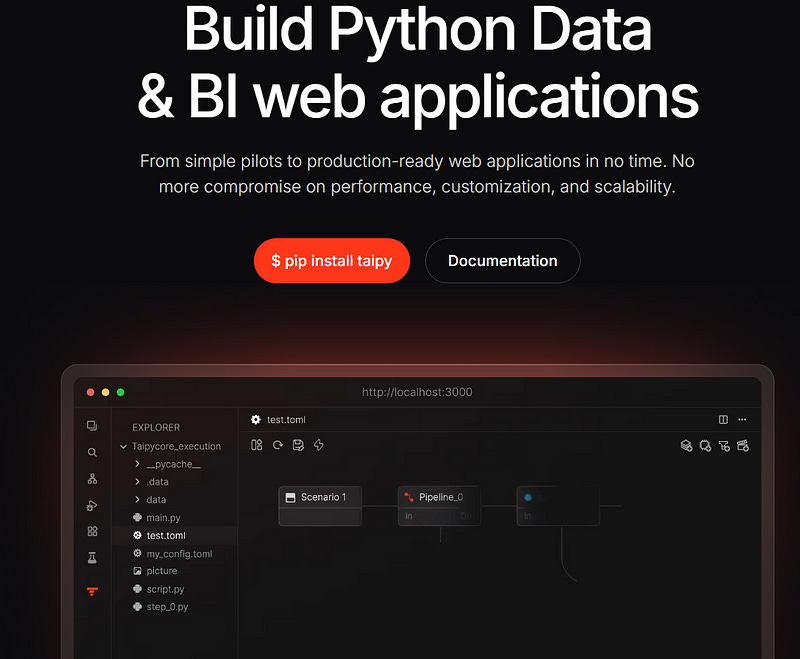Expand the .data folder chevron
This screenshot has height=659, width=800.
click(137, 481)
